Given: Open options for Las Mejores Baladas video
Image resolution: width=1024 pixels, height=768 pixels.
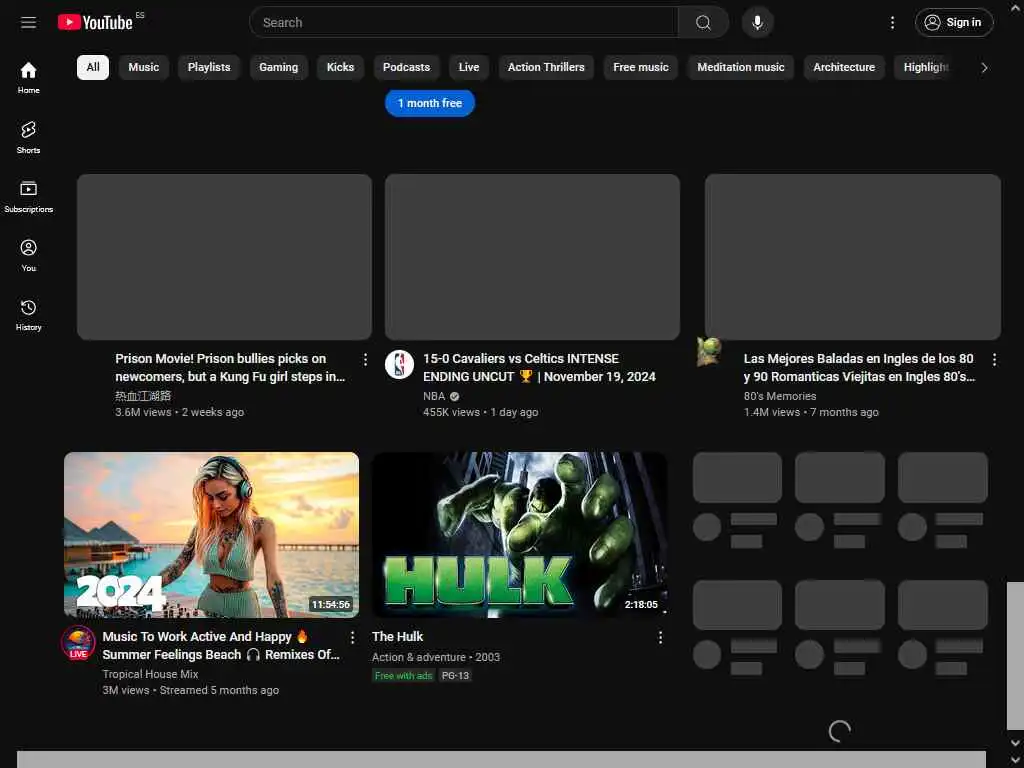Looking at the screenshot, I should [994, 359].
